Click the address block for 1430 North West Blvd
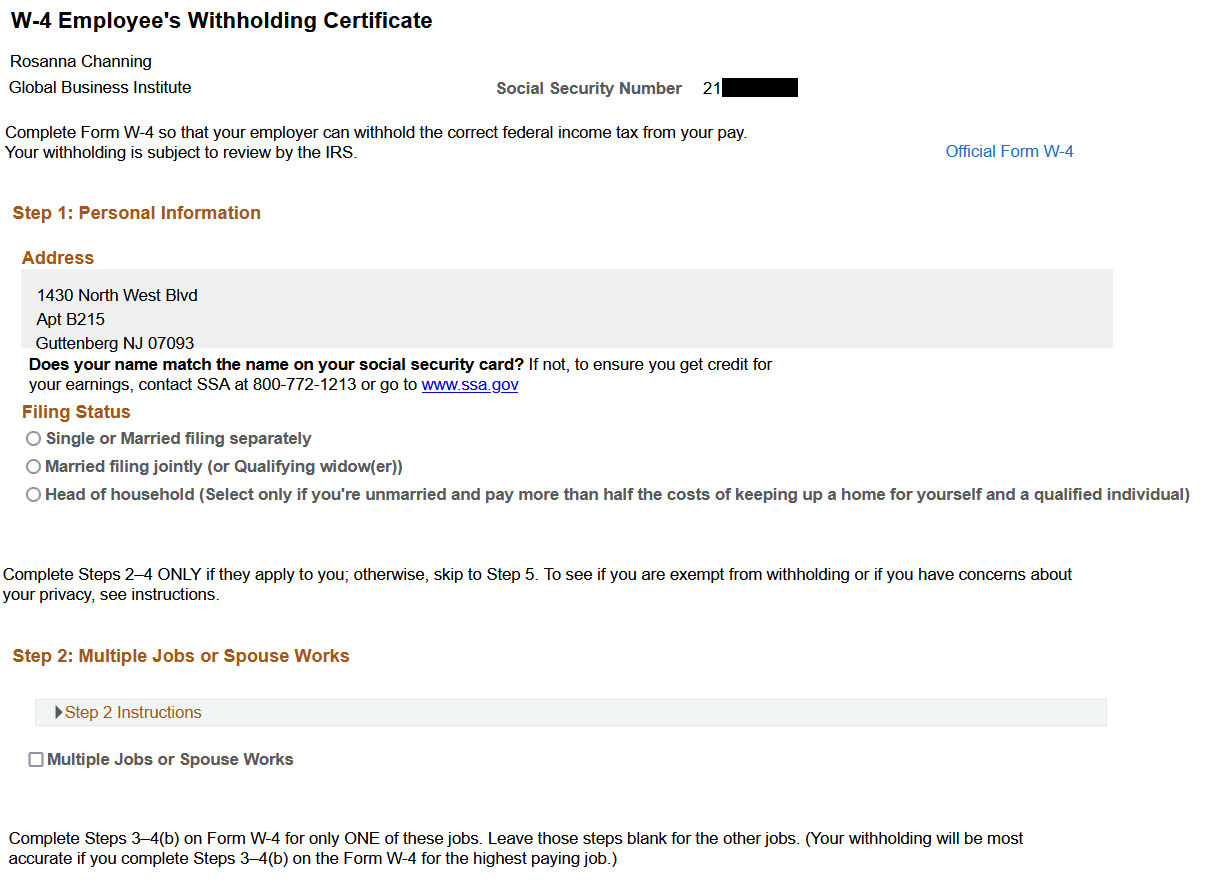This screenshot has height=882, width=1212. pos(117,295)
